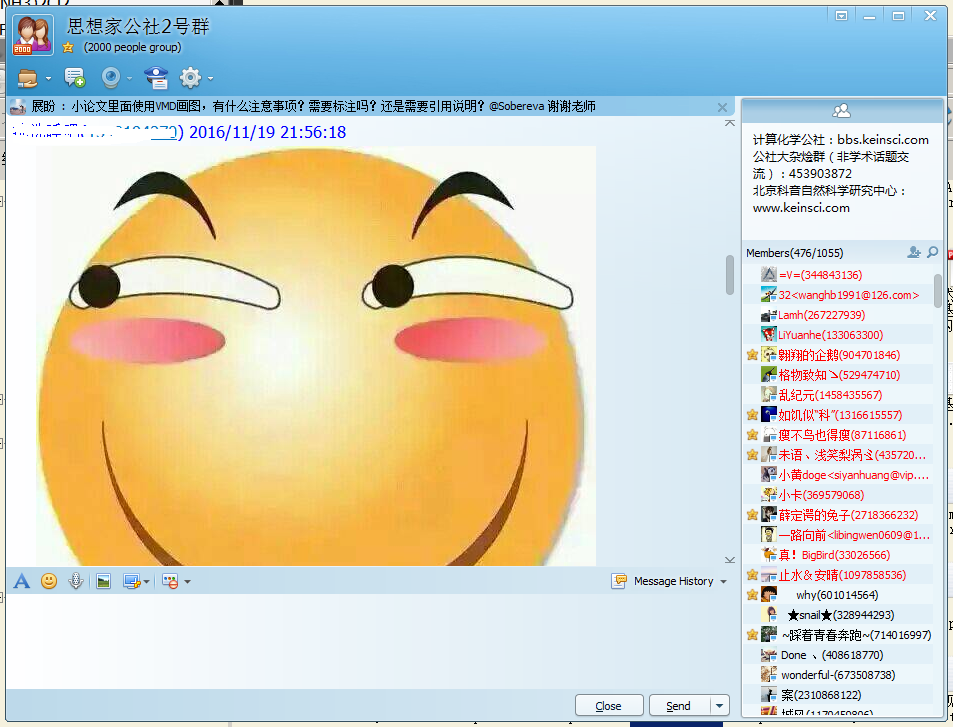Viewport: 953px width, 727px height.
Task: Click the Send button
Action: click(x=678, y=706)
